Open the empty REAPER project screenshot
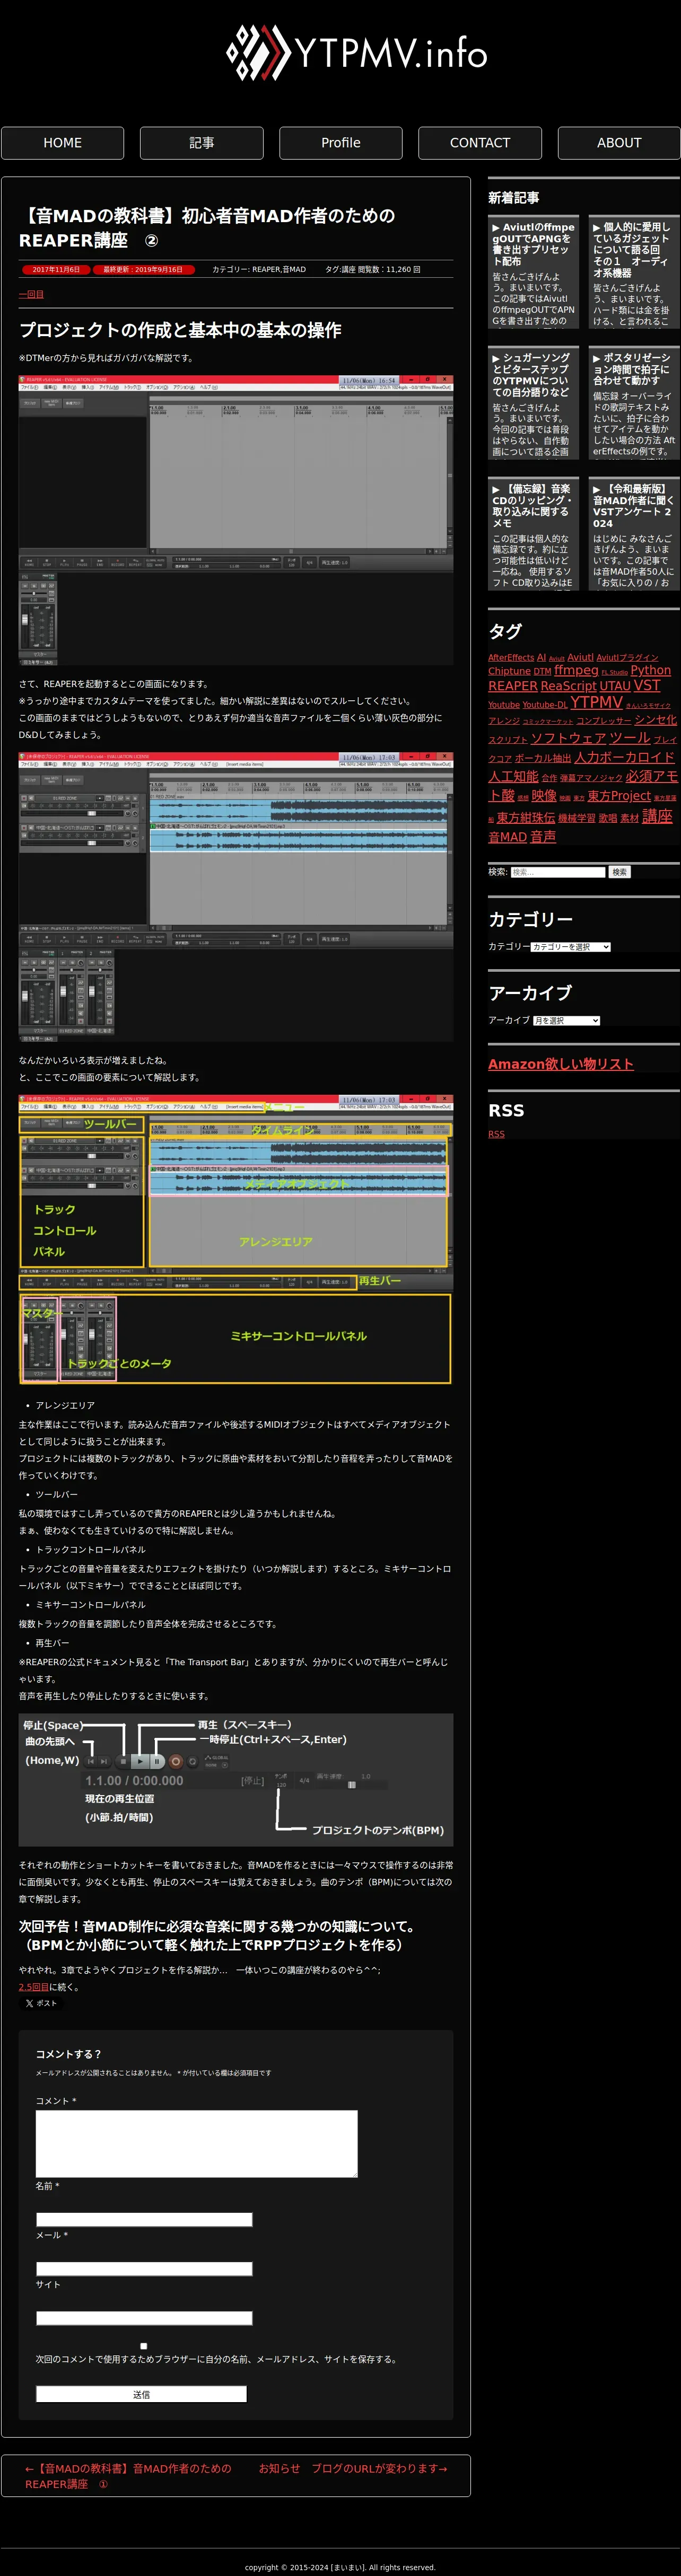 236,520
